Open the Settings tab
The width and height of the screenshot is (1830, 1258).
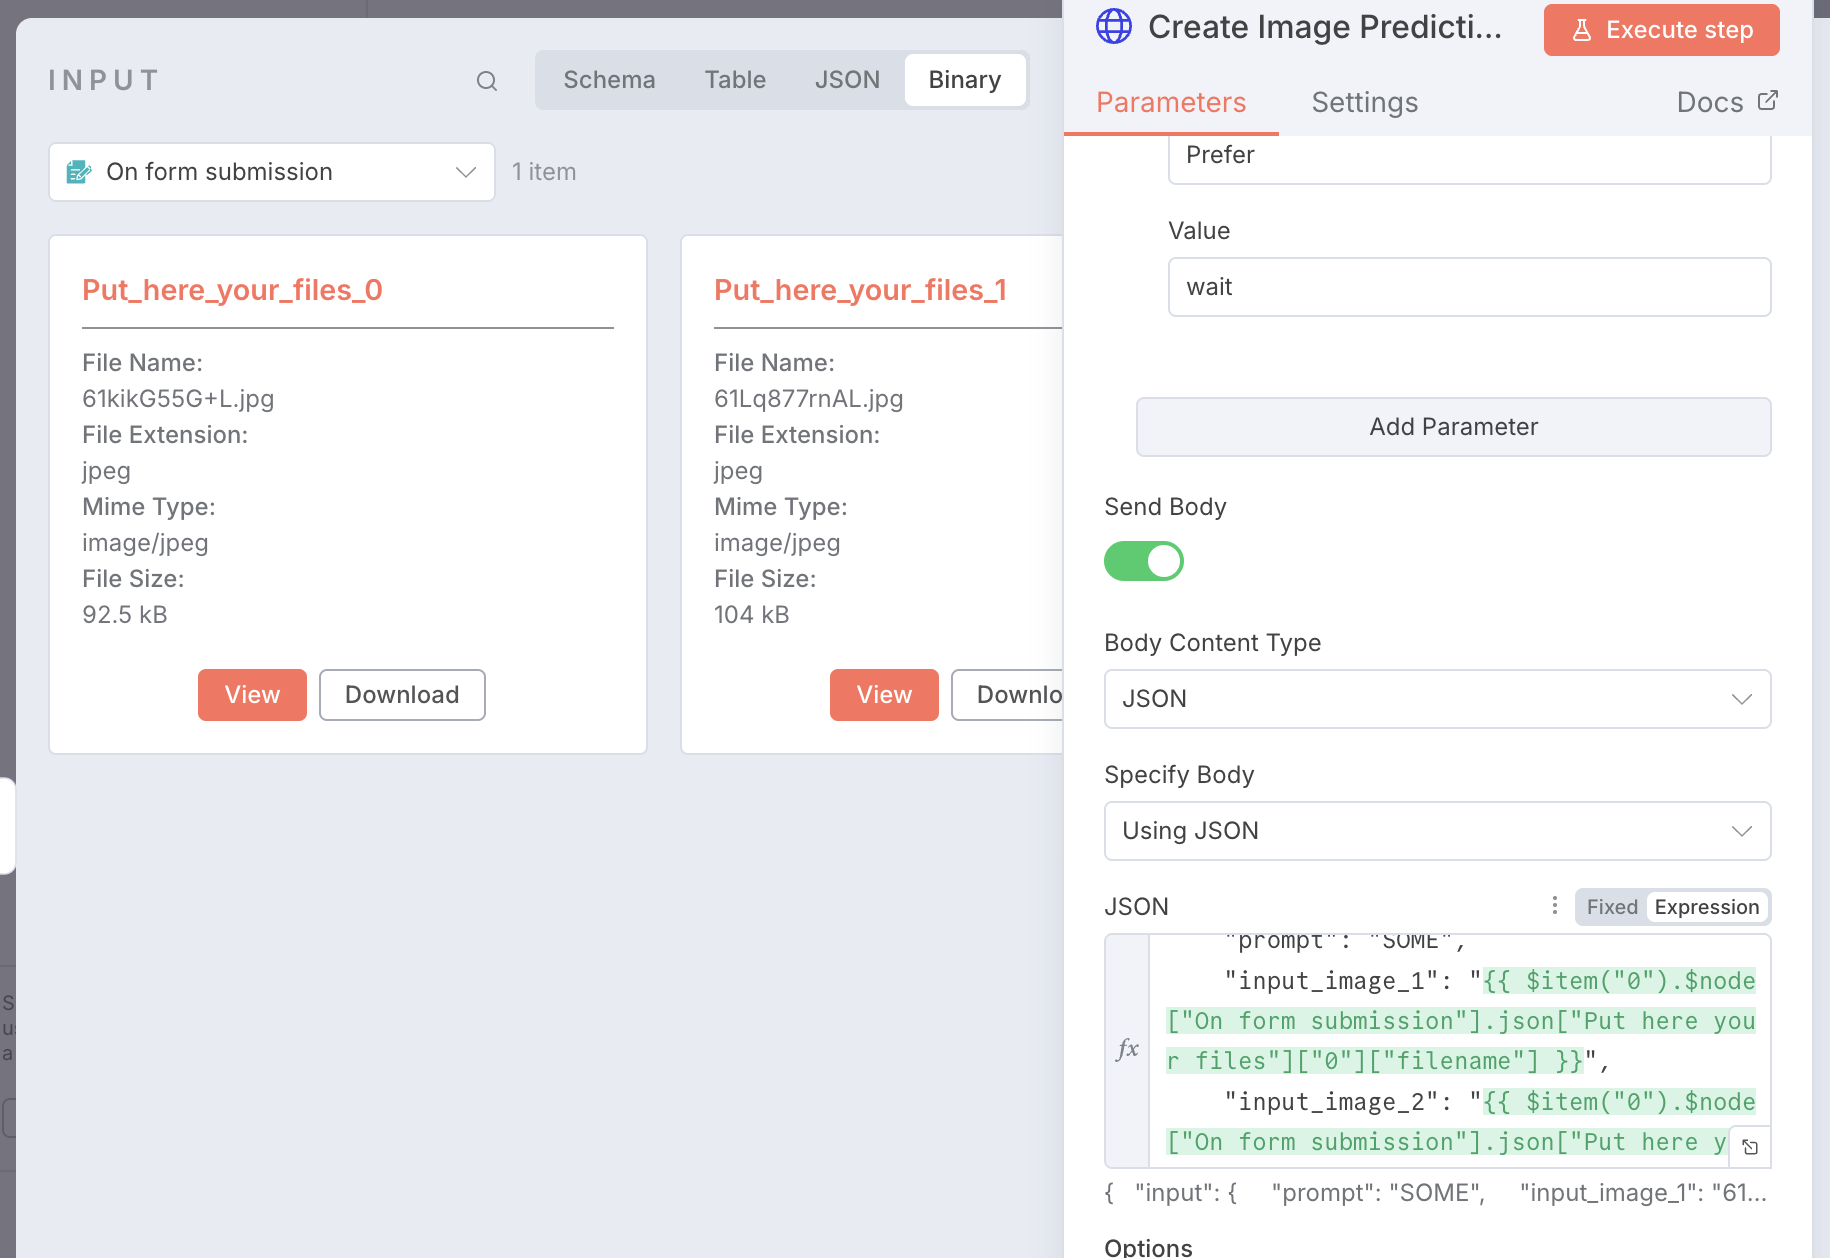pos(1364,102)
